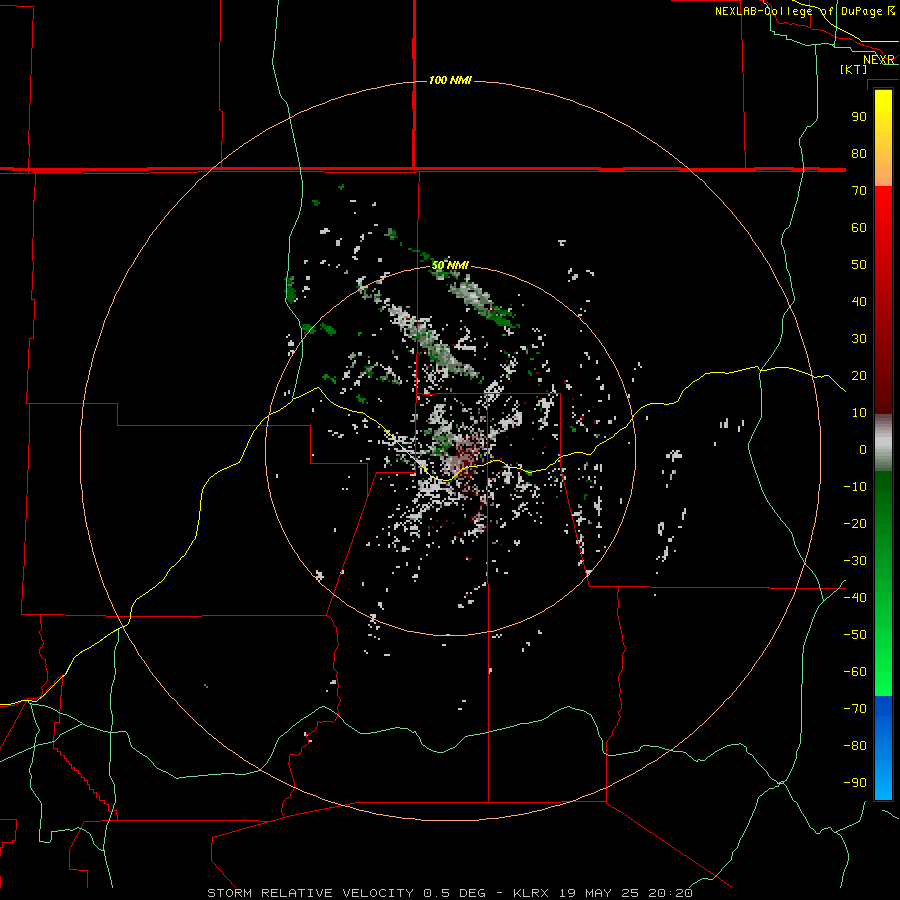
Task: Click the -70 scale label
Action: pyautogui.click(x=855, y=709)
